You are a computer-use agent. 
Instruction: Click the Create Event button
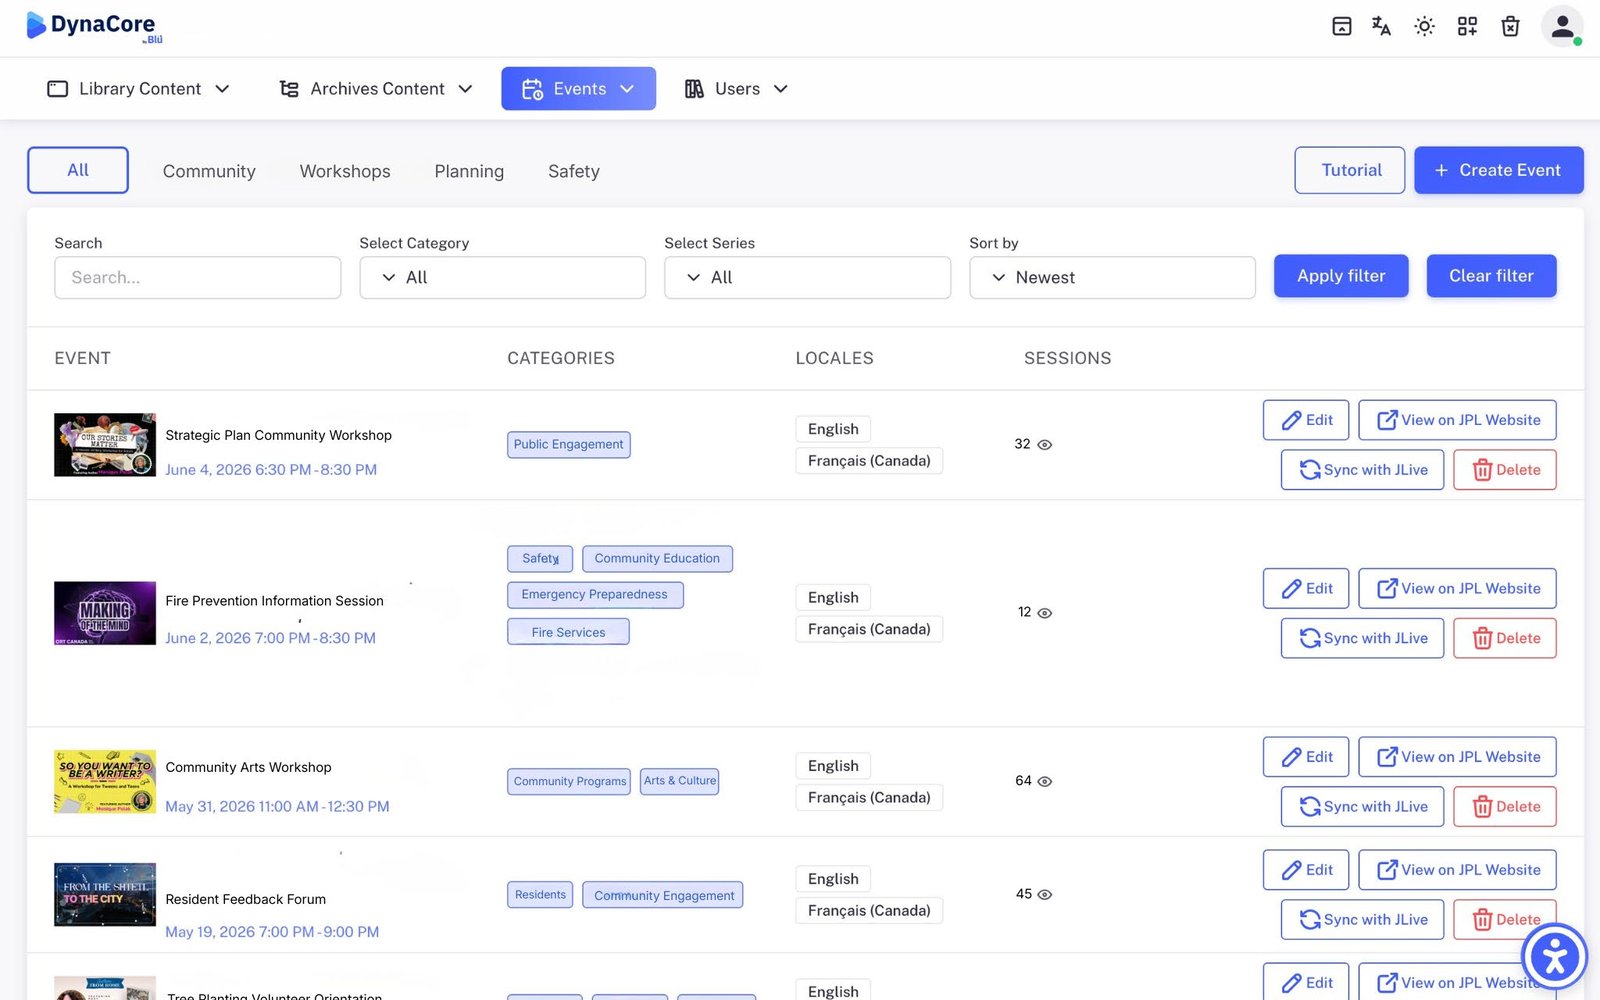click(x=1498, y=170)
